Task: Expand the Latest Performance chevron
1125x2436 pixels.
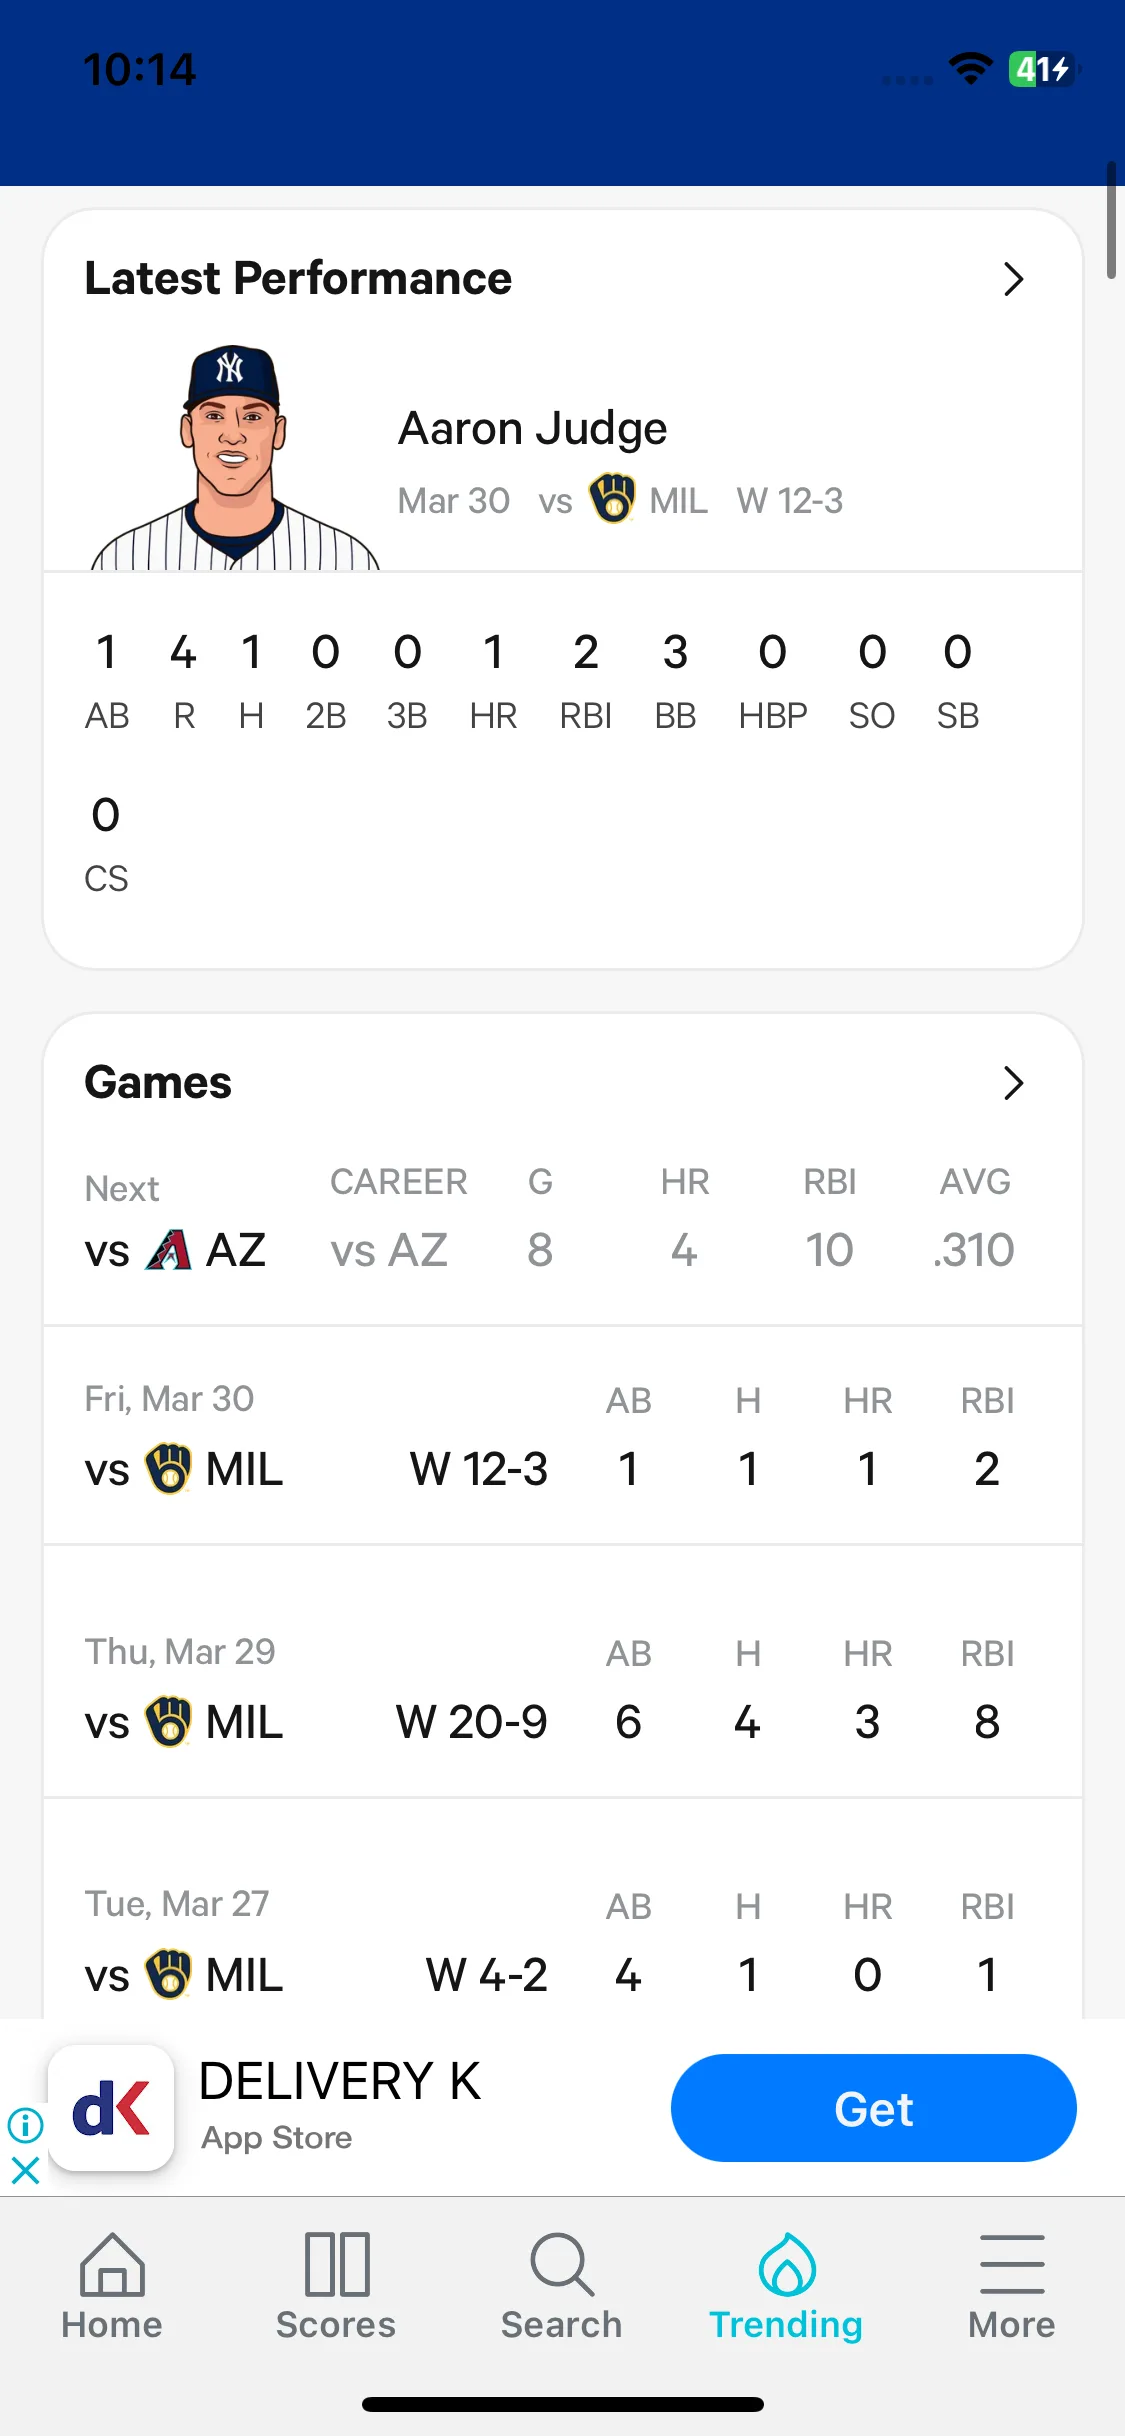Action: 1013,279
